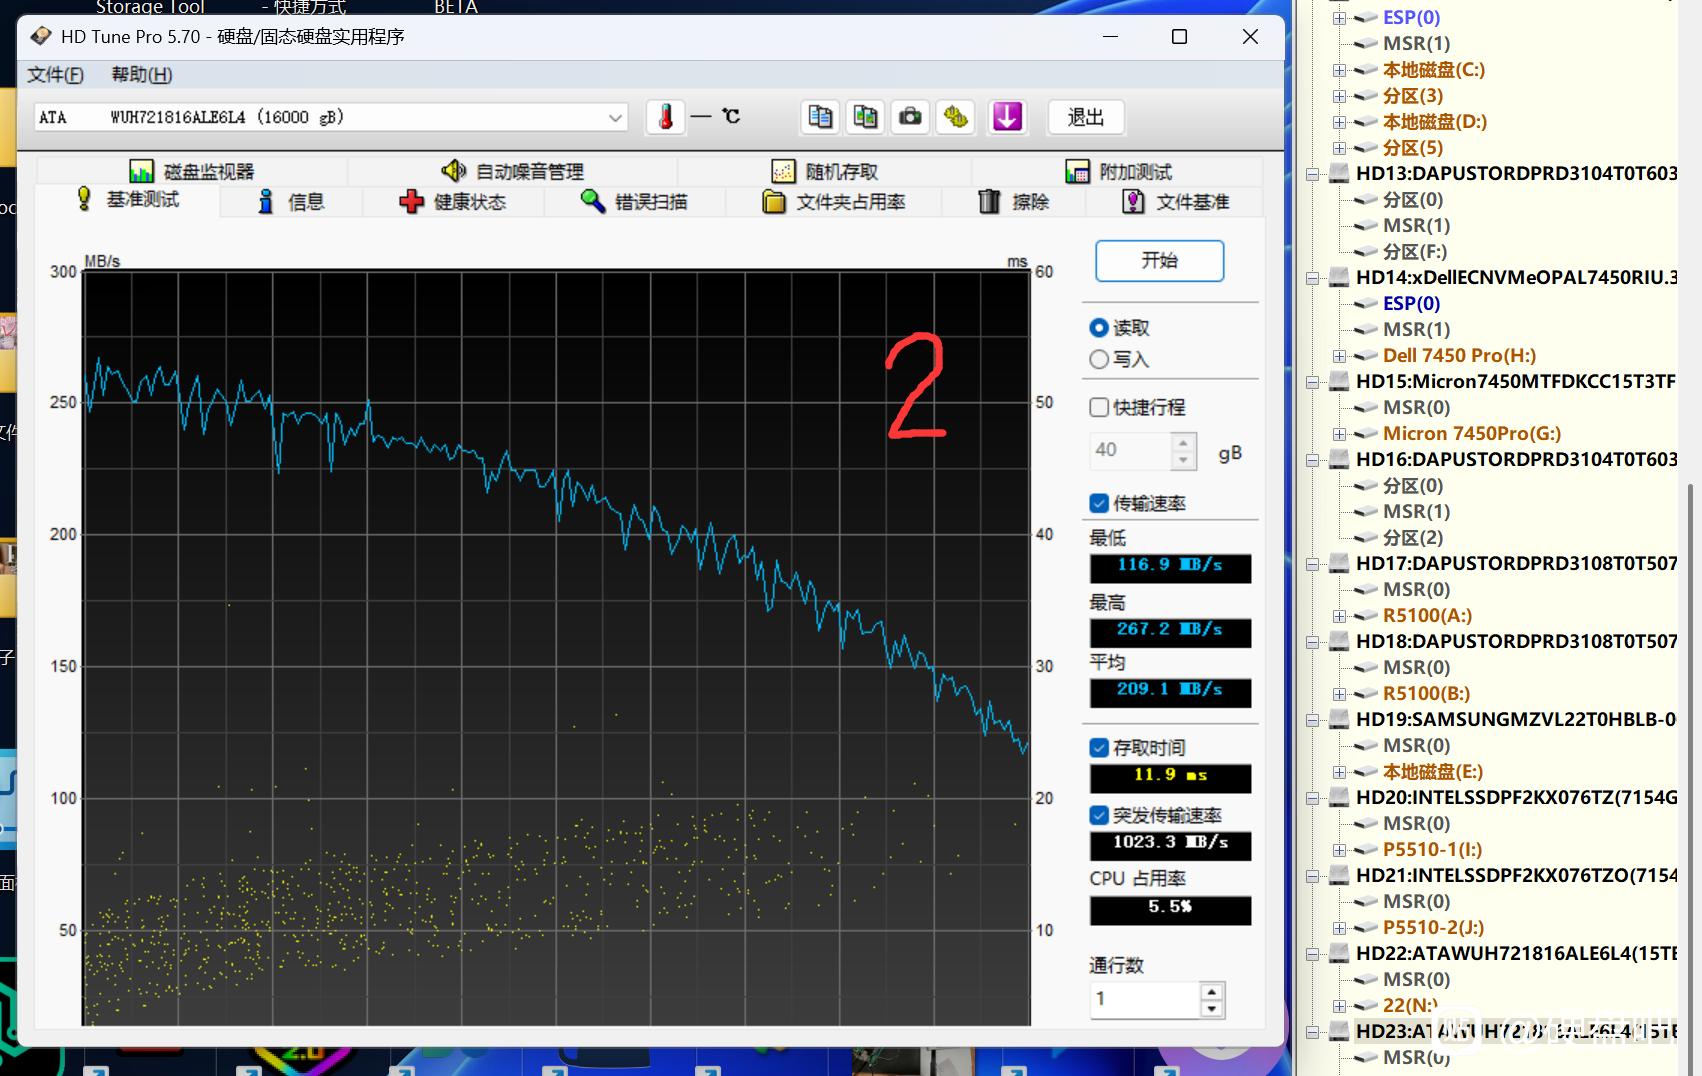Image resolution: width=1702 pixels, height=1076 pixels.
Task: Expand the Dell 7450 Pro(H:) node
Action: point(1339,355)
